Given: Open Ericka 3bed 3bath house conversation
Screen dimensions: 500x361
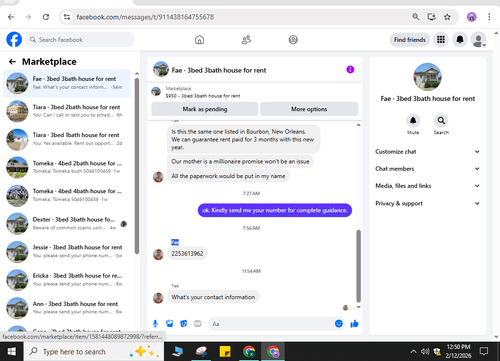Looking at the screenshot, I should 67,280.
